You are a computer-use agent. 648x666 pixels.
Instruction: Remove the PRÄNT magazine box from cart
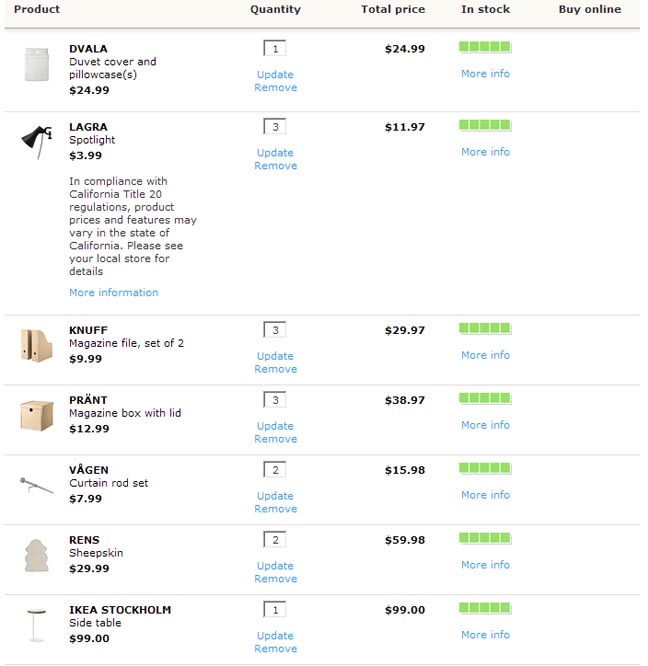tap(275, 439)
